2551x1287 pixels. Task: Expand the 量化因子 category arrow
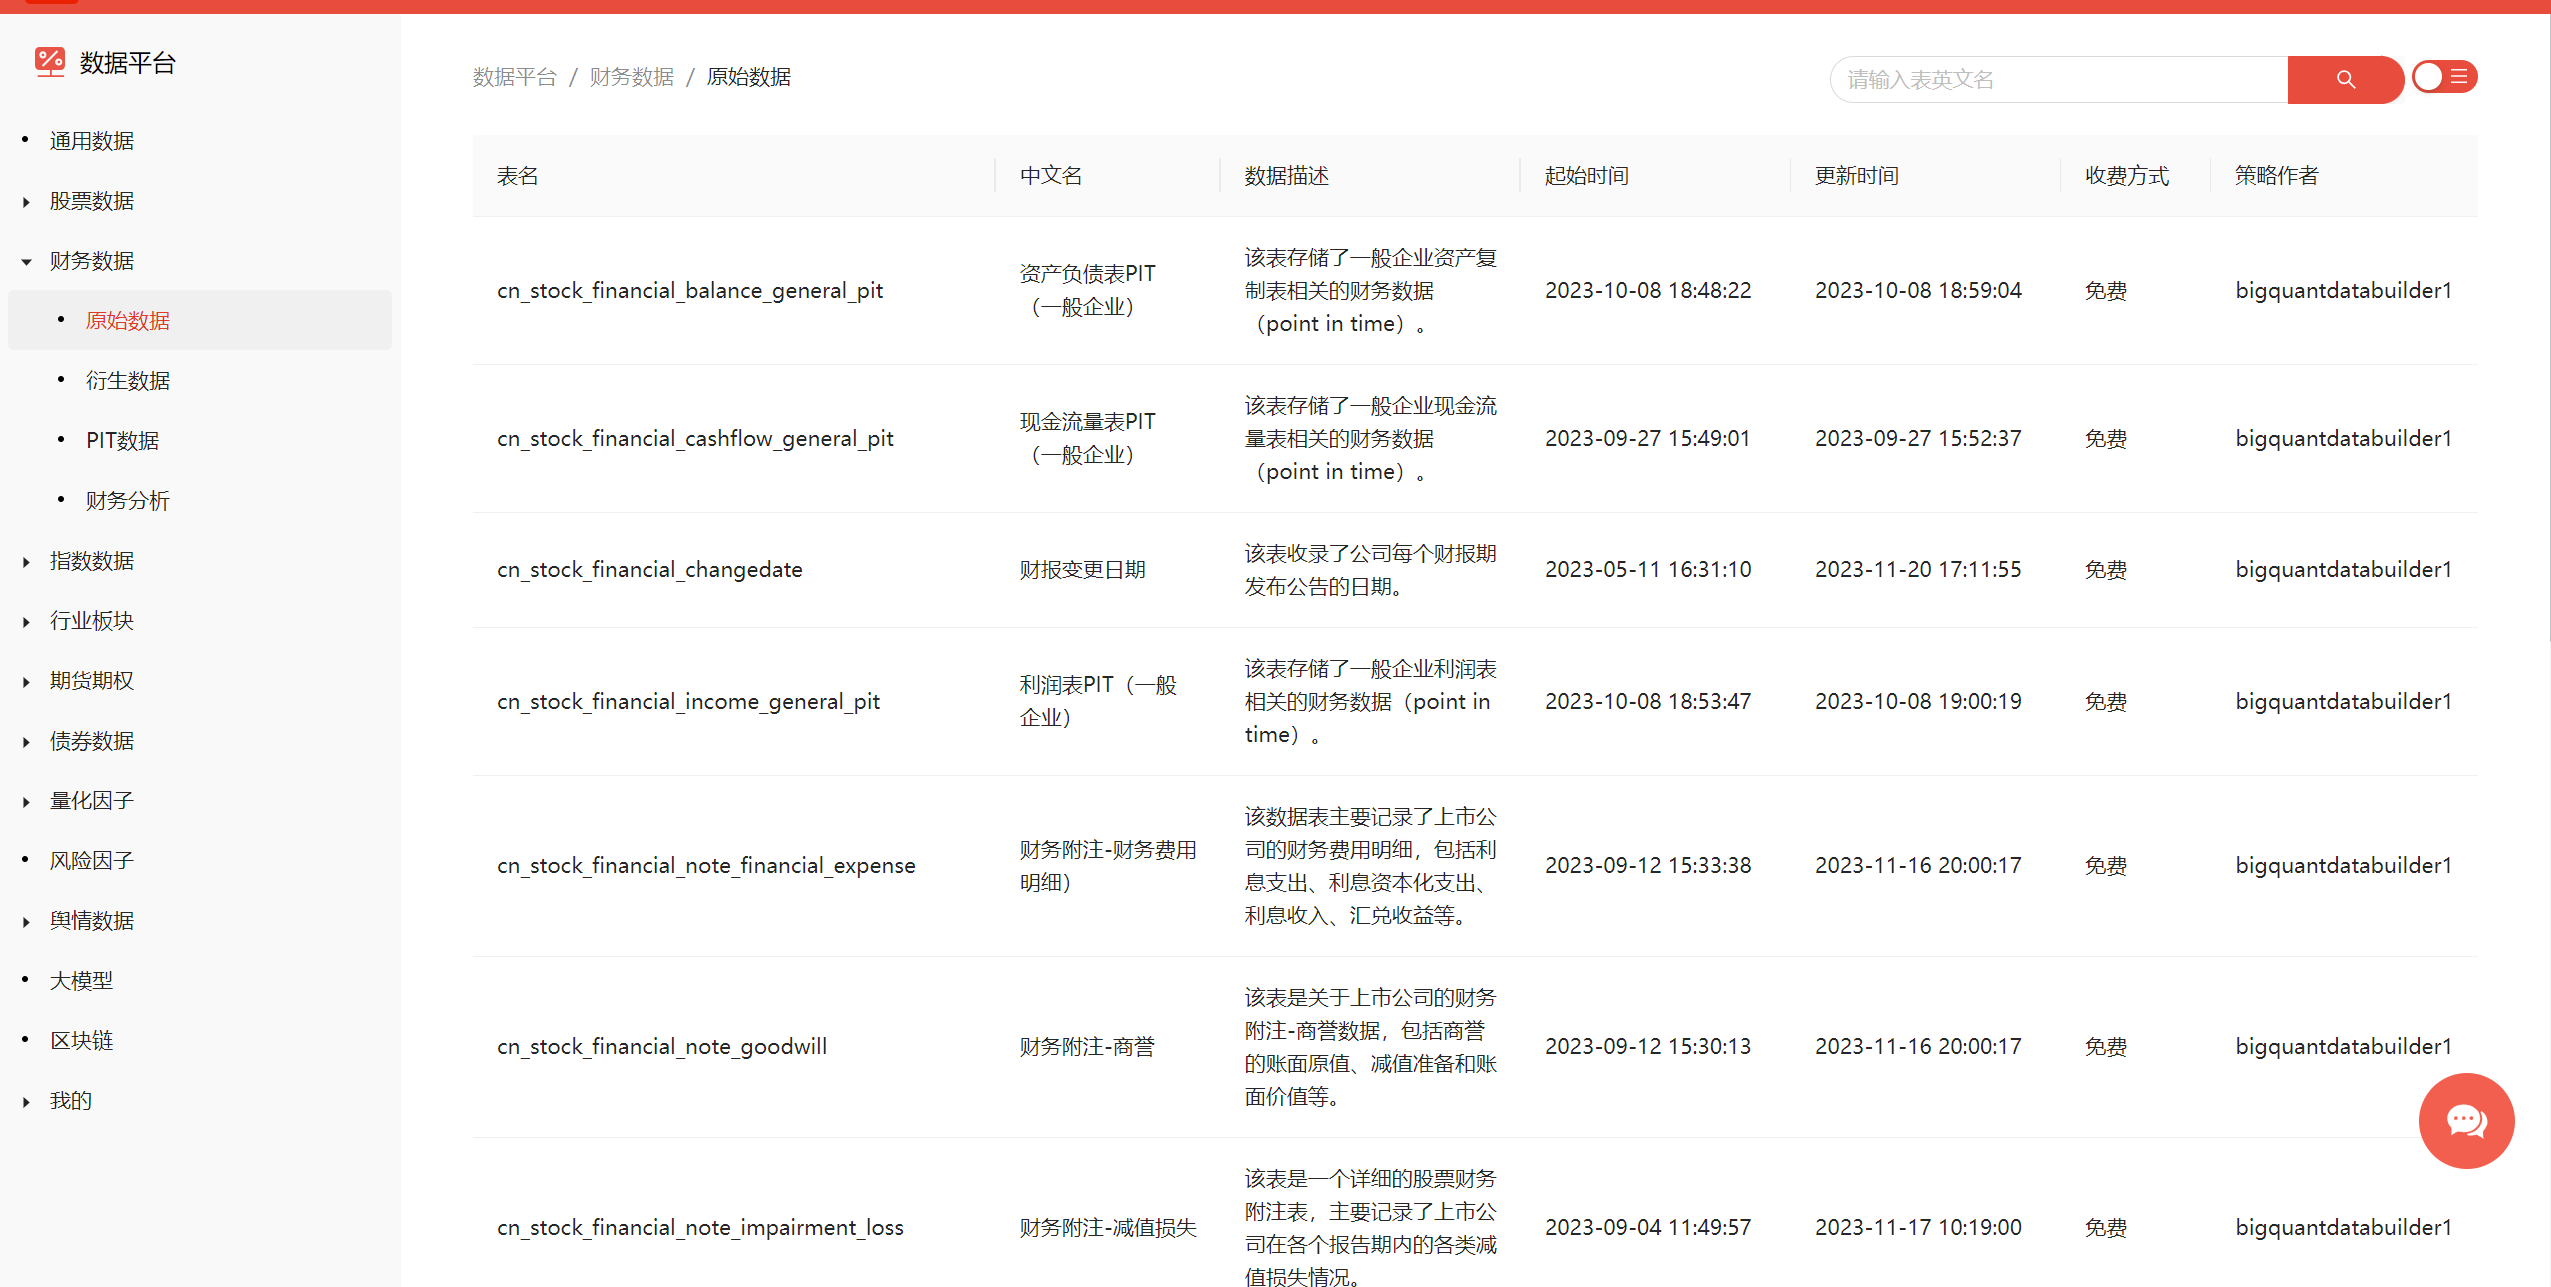point(26,802)
